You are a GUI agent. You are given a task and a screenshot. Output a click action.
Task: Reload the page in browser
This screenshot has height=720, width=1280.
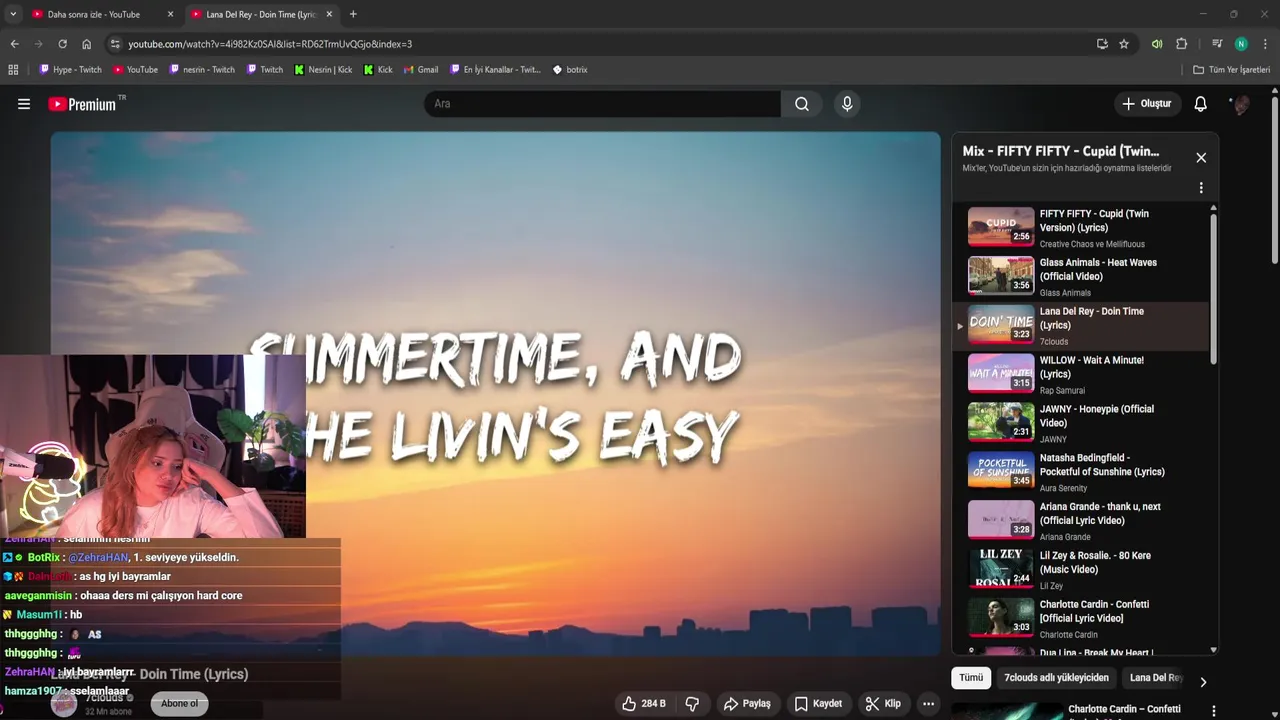[62, 44]
